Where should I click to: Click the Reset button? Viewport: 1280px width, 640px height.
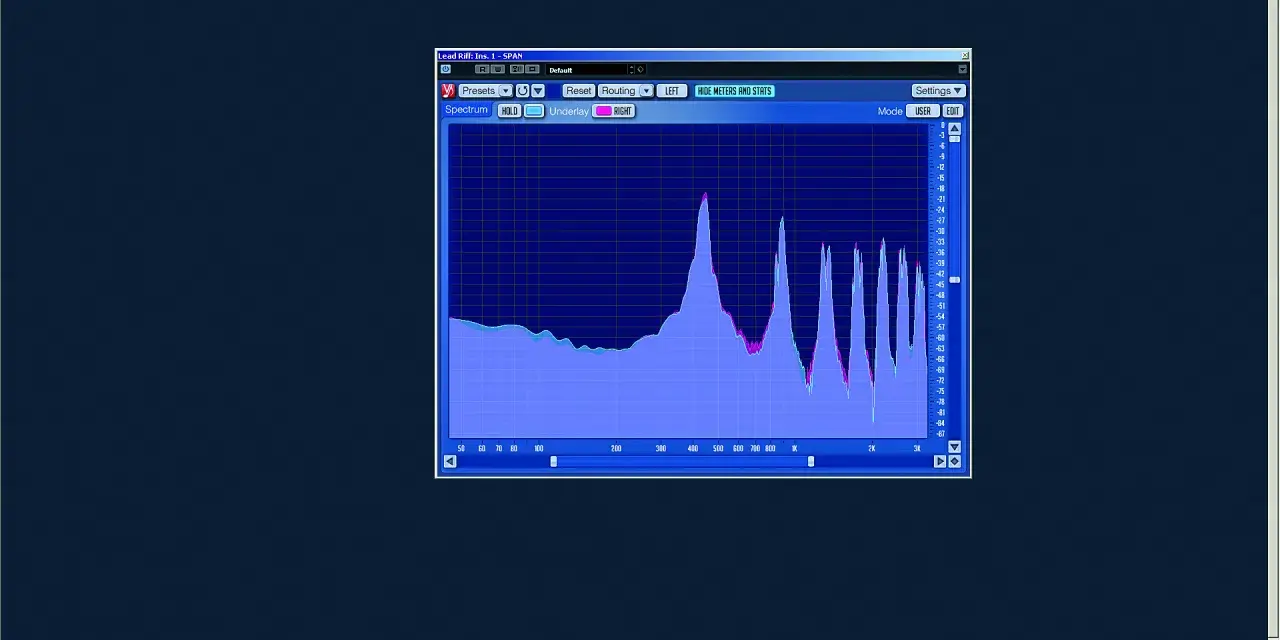578,91
